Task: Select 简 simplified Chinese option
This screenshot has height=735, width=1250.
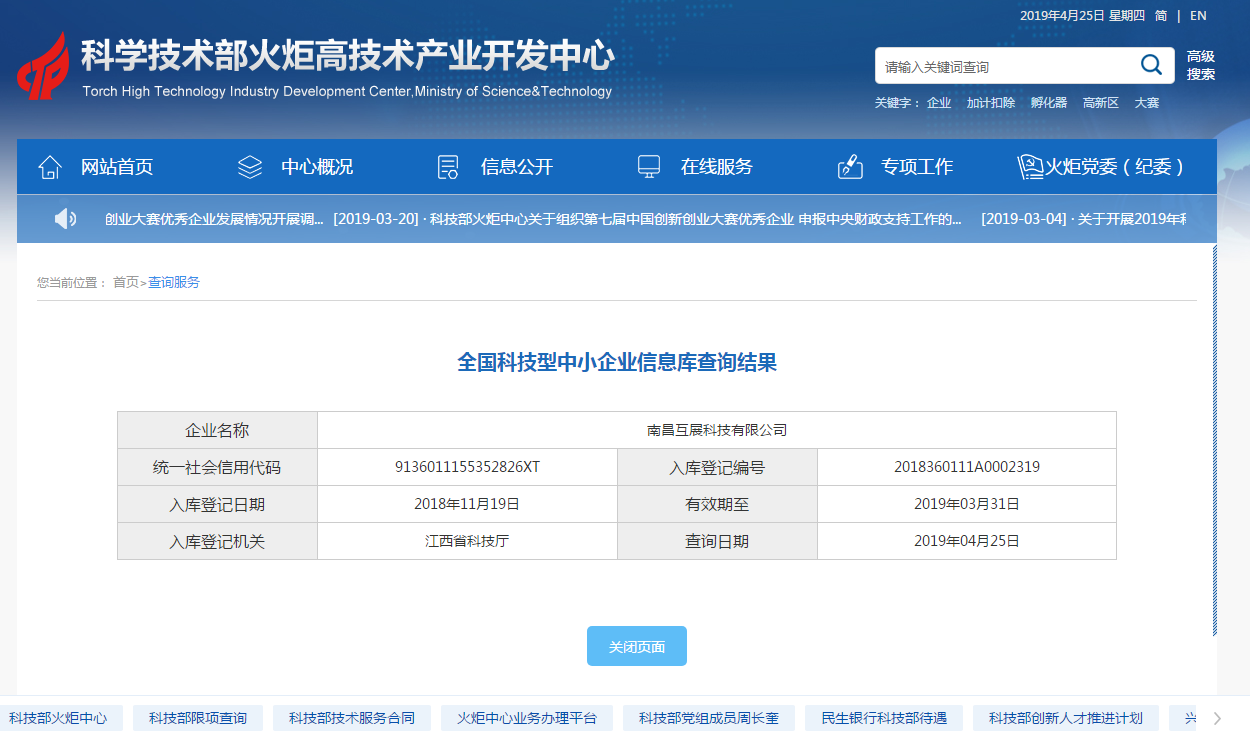Action: [1161, 16]
